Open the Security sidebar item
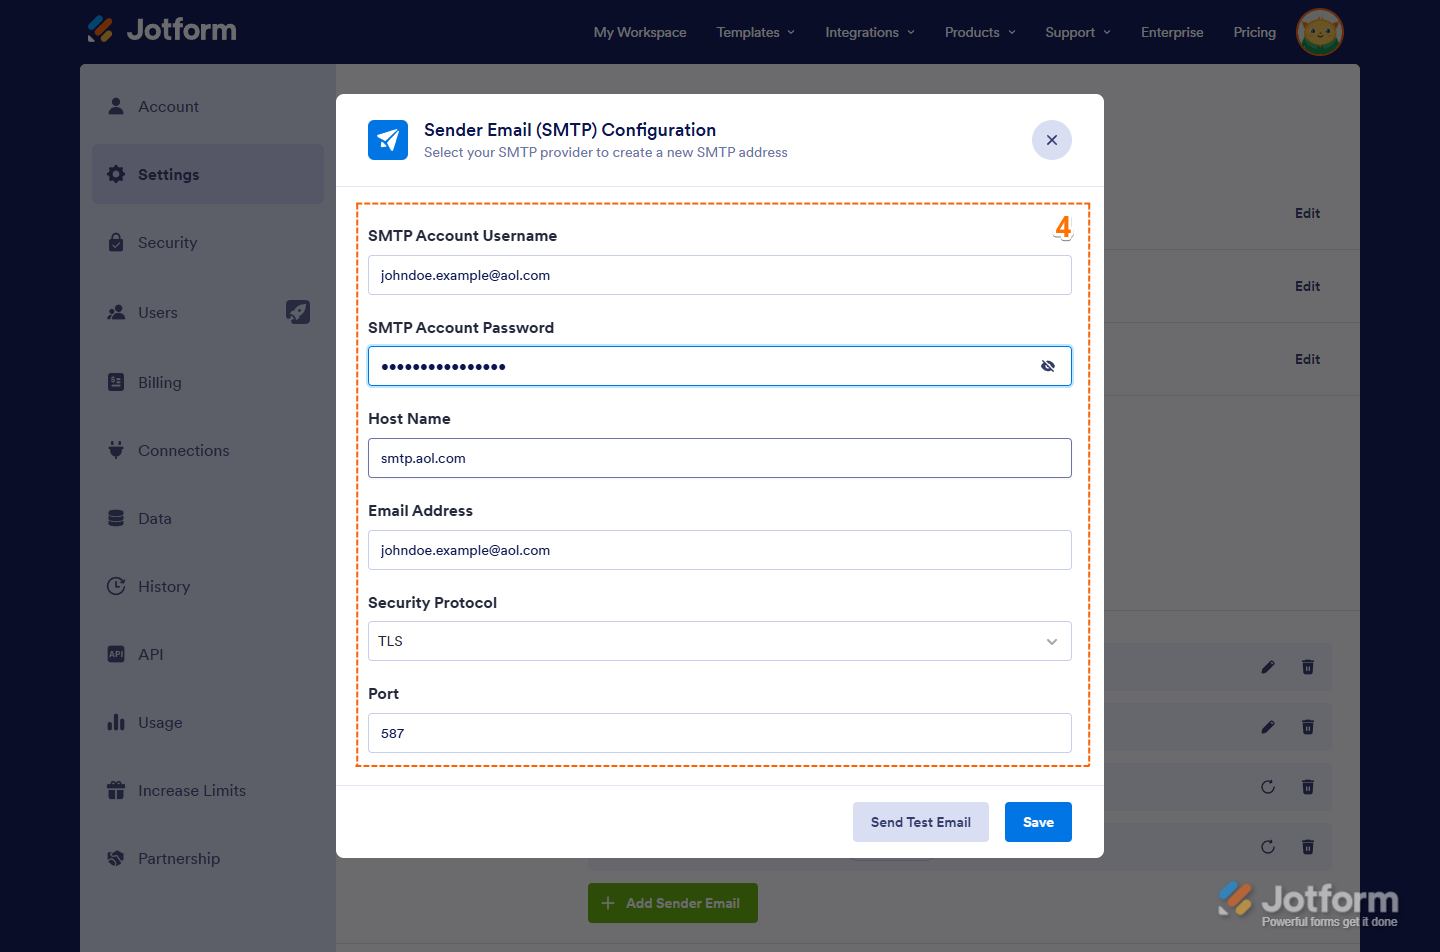Image resolution: width=1440 pixels, height=952 pixels. (x=167, y=243)
